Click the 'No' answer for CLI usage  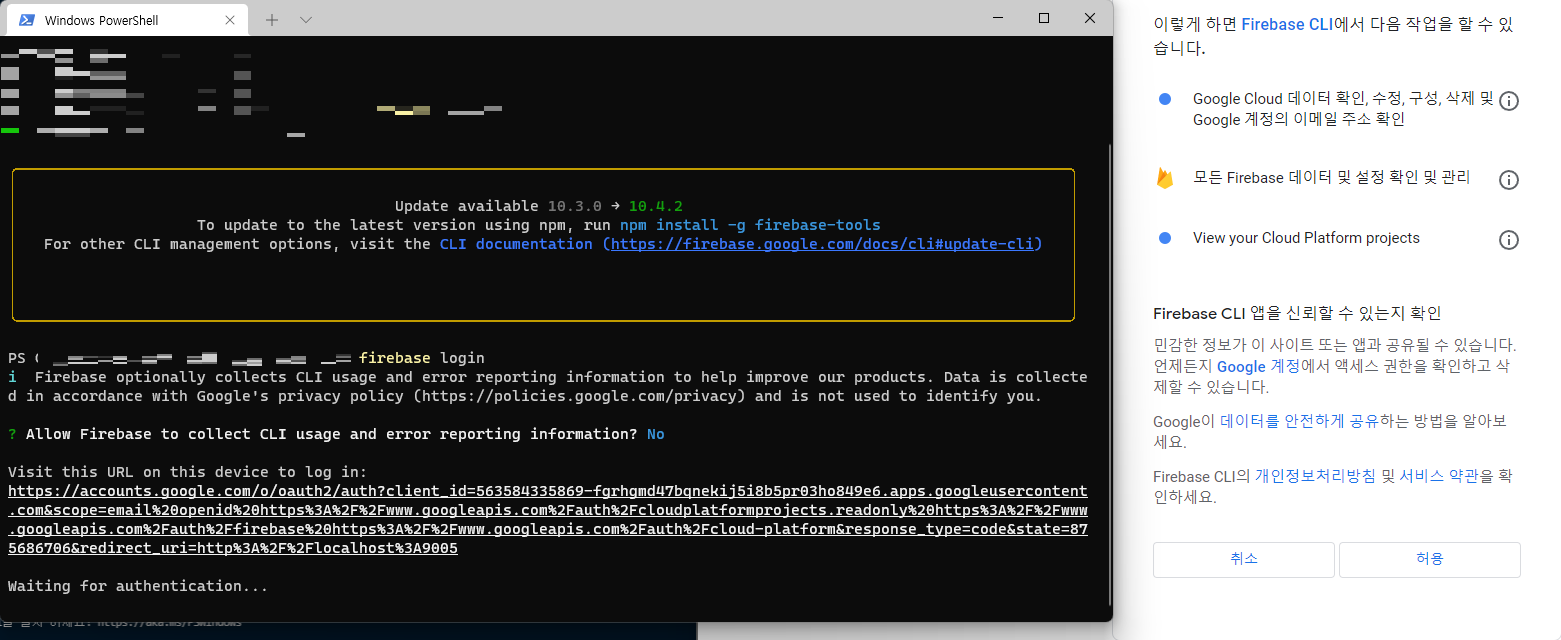click(656, 434)
